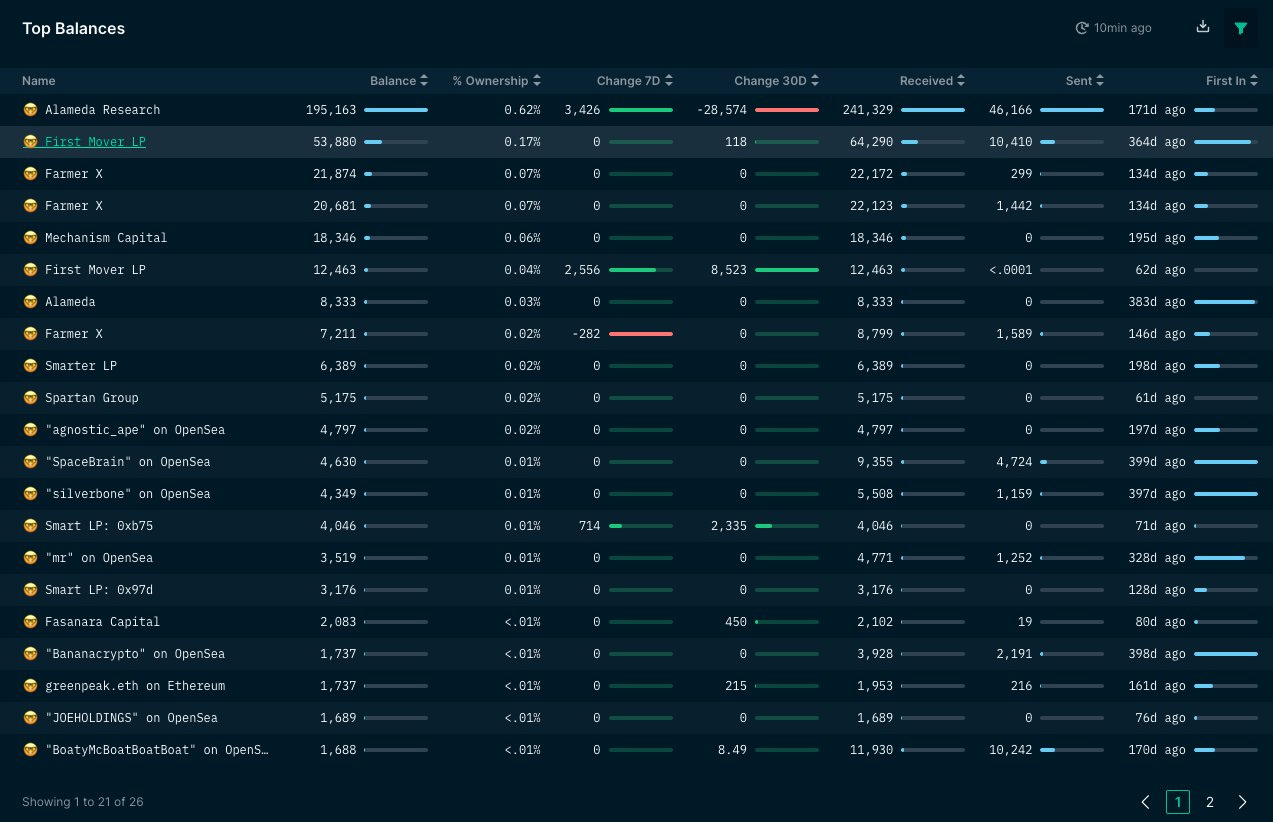Sort by Received column header
This screenshot has height=822, width=1273.
(x=933, y=80)
